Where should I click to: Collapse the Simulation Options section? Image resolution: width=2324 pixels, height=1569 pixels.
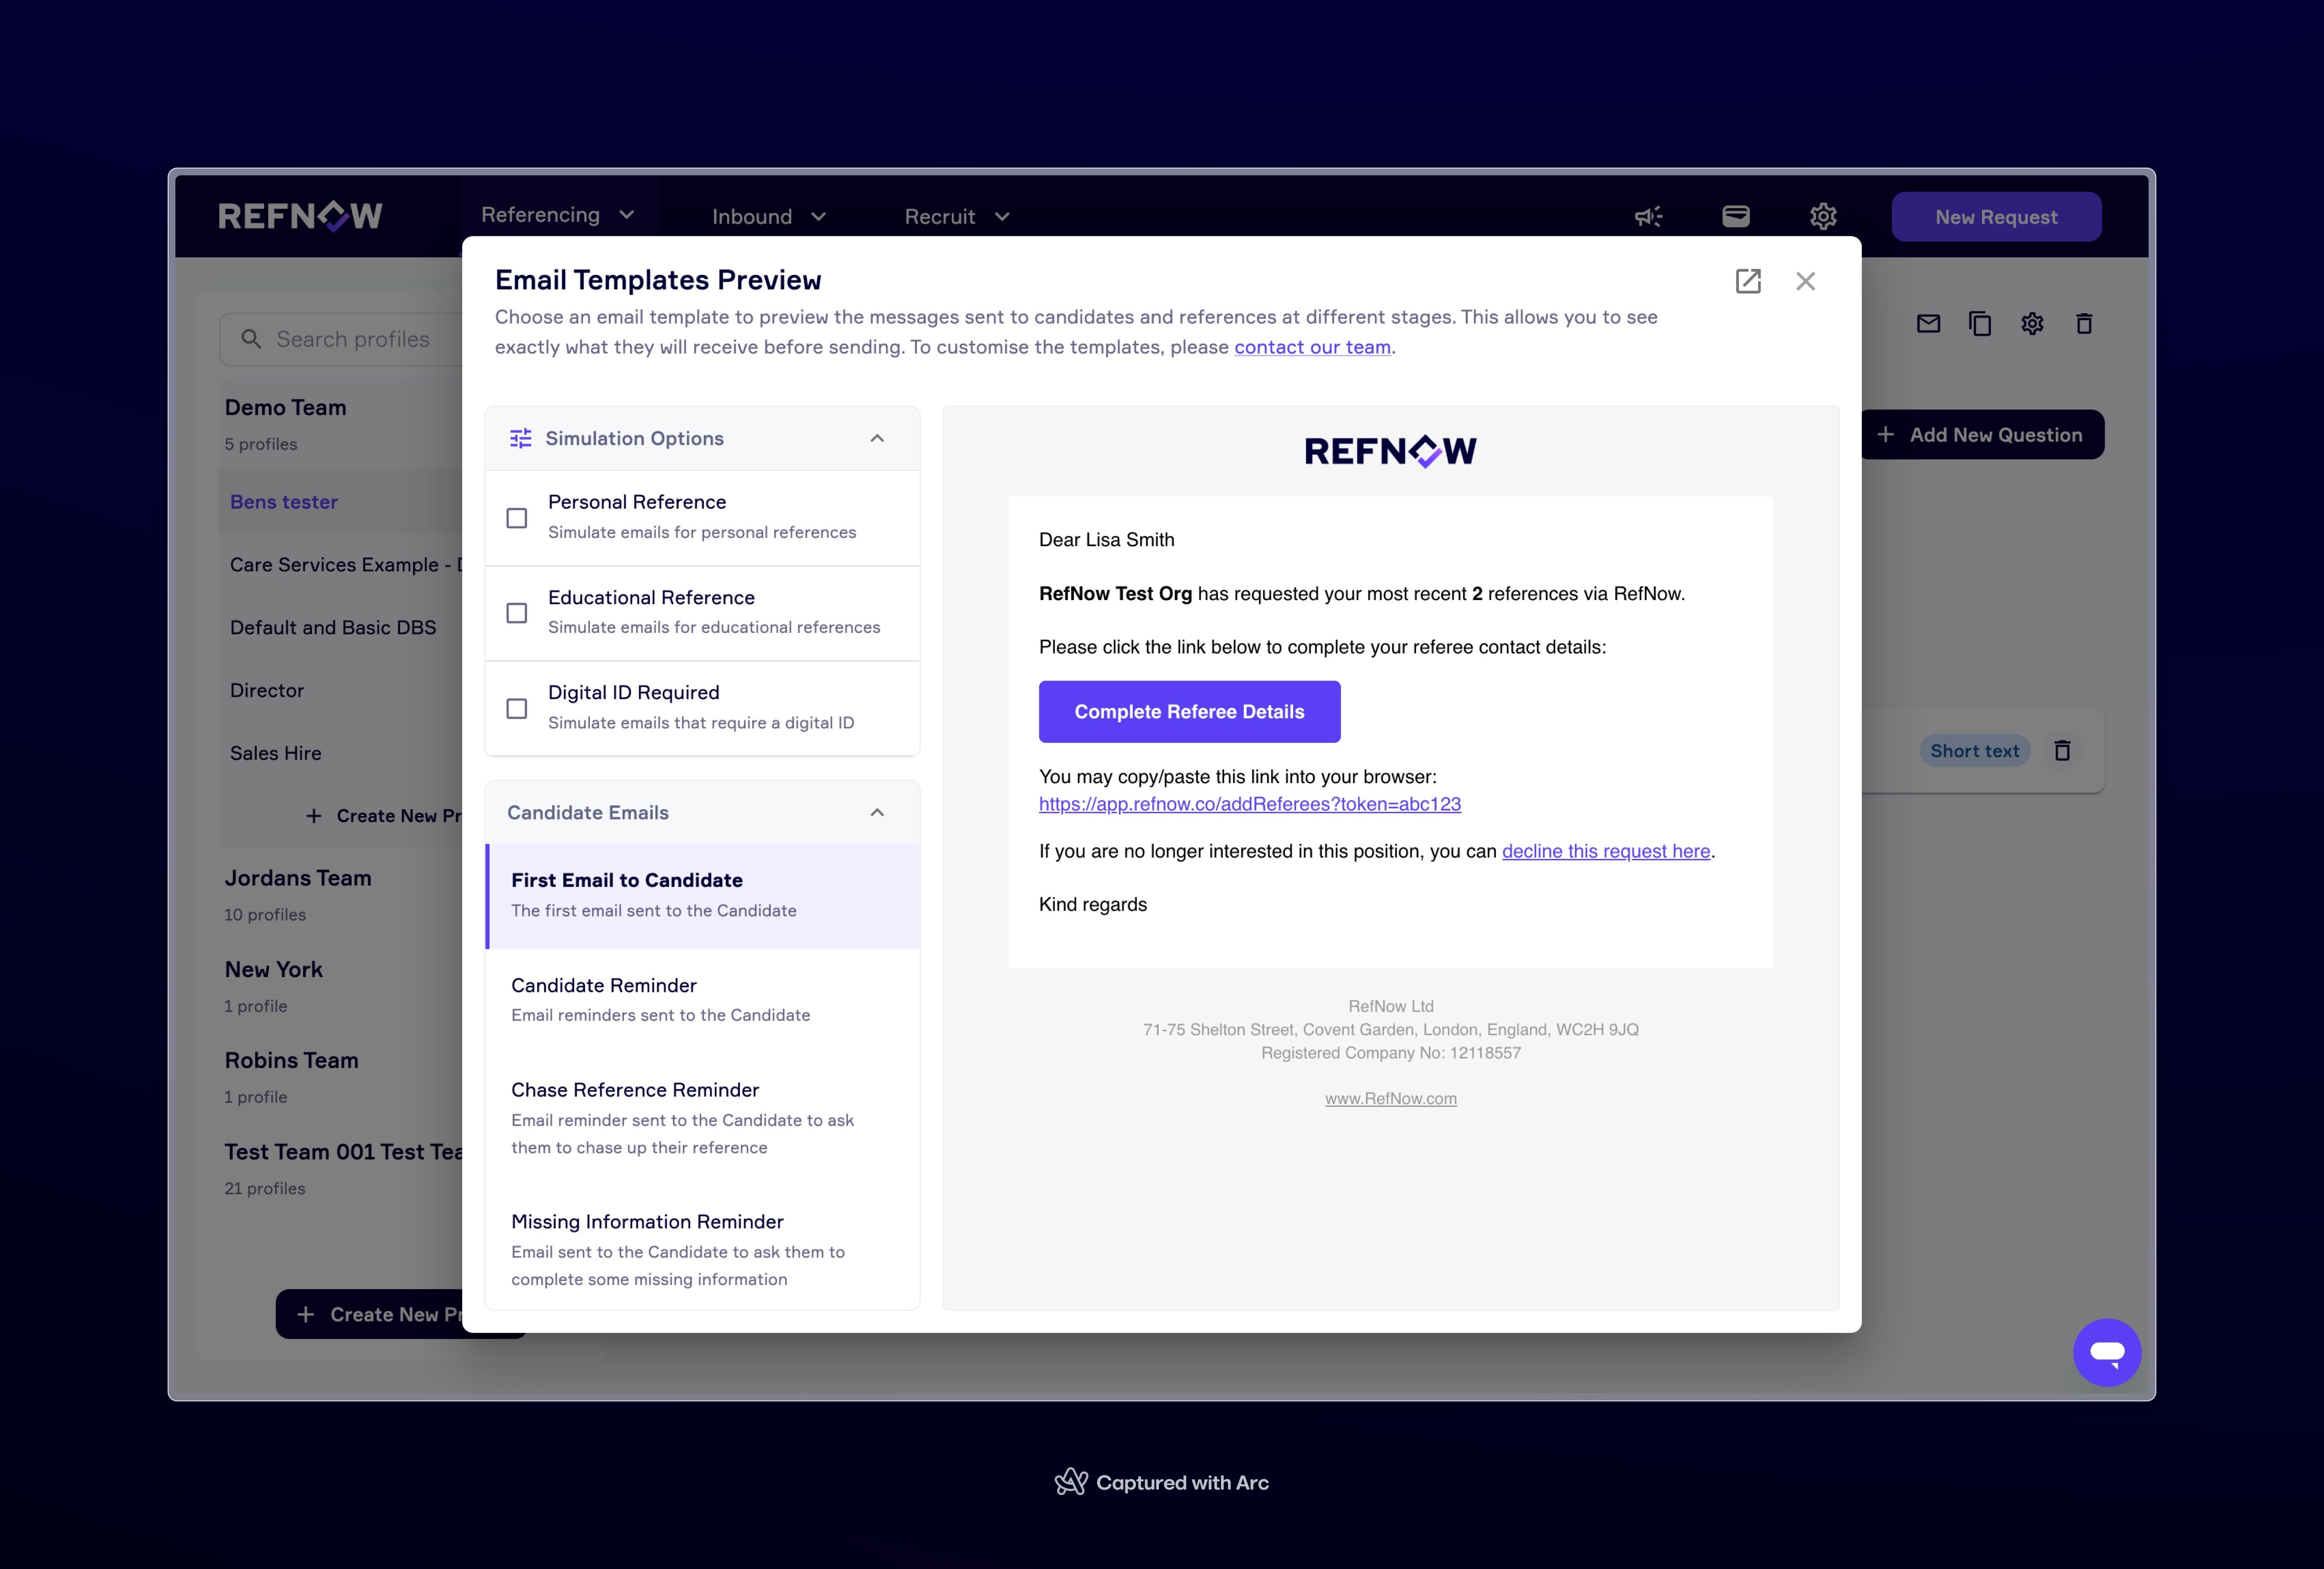pos(877,438)
